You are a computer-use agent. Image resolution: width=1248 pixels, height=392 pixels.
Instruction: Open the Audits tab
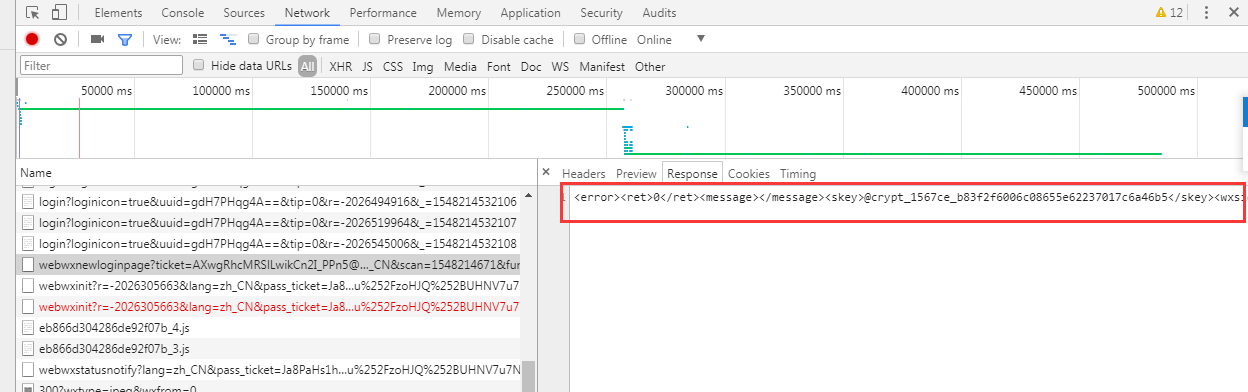point(658,13)
